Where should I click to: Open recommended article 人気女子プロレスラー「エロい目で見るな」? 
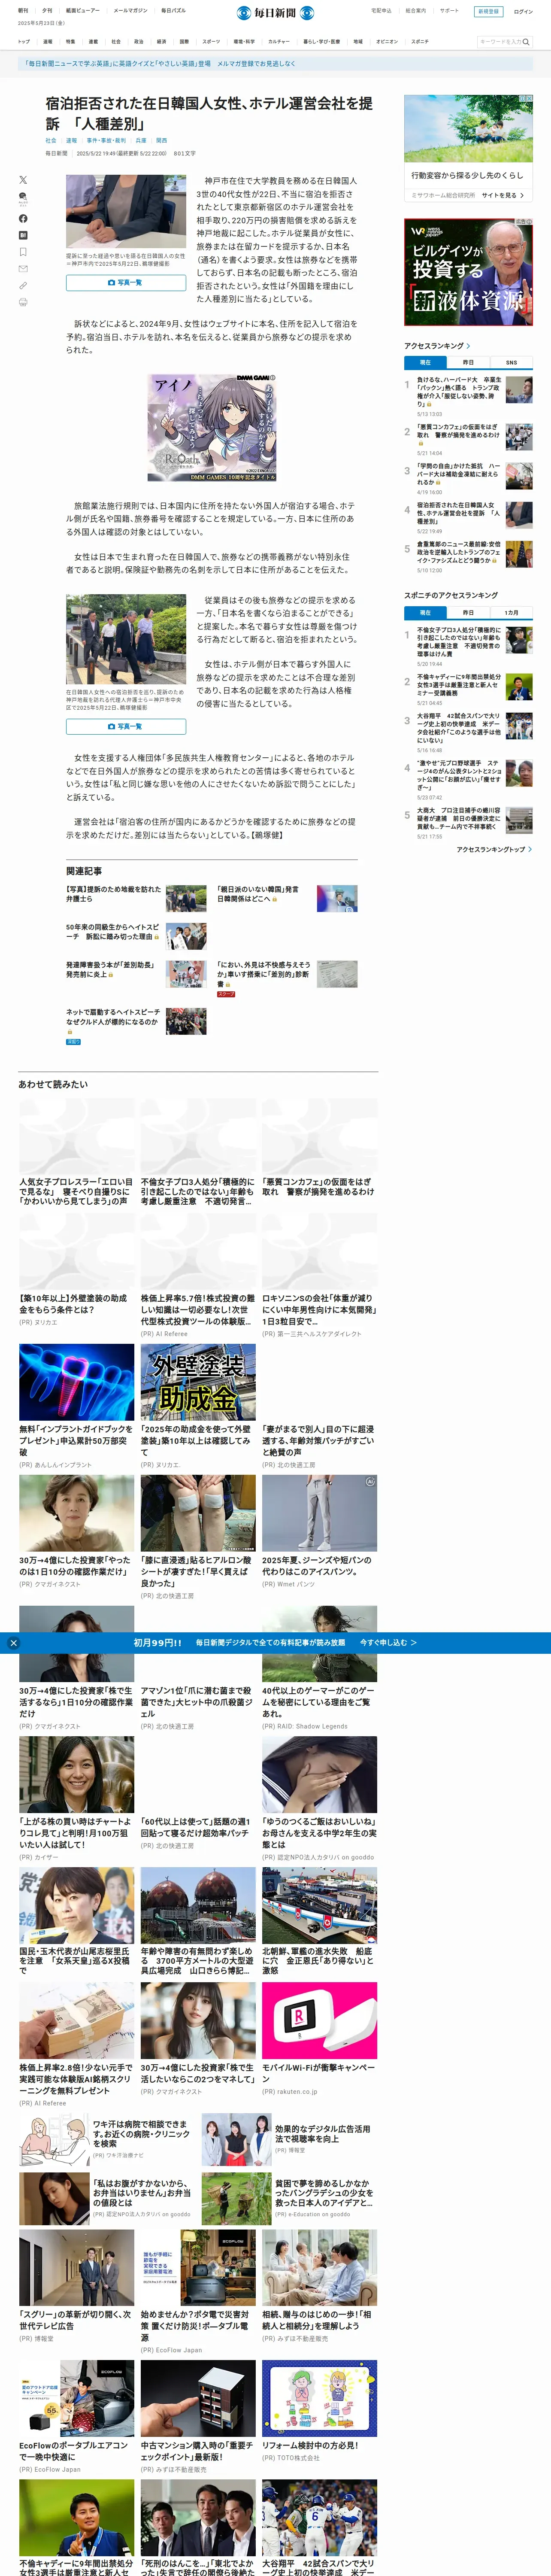click(76, 1191)
